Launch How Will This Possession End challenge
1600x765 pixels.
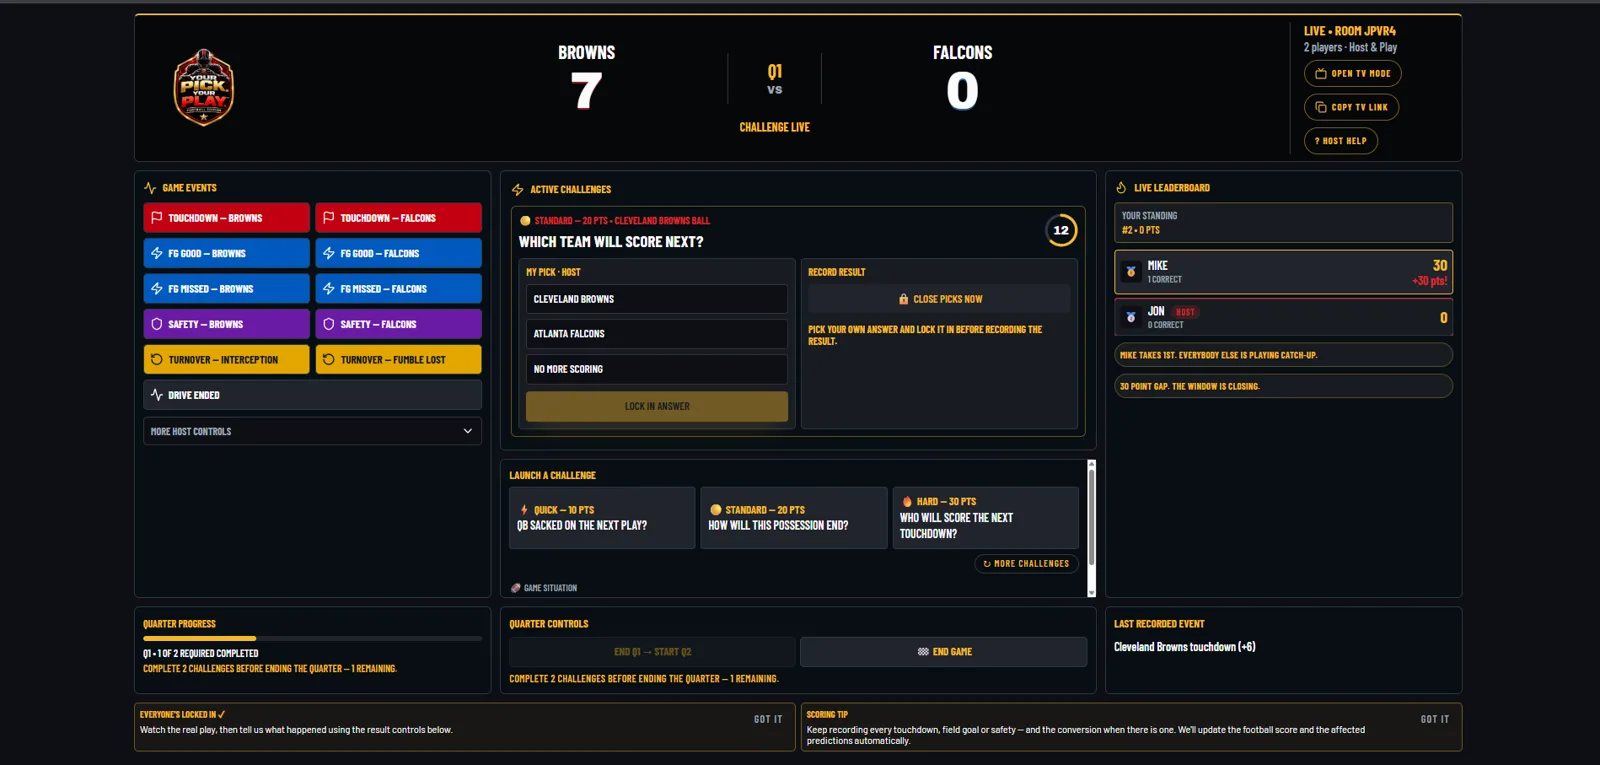[x=794, y=518]
